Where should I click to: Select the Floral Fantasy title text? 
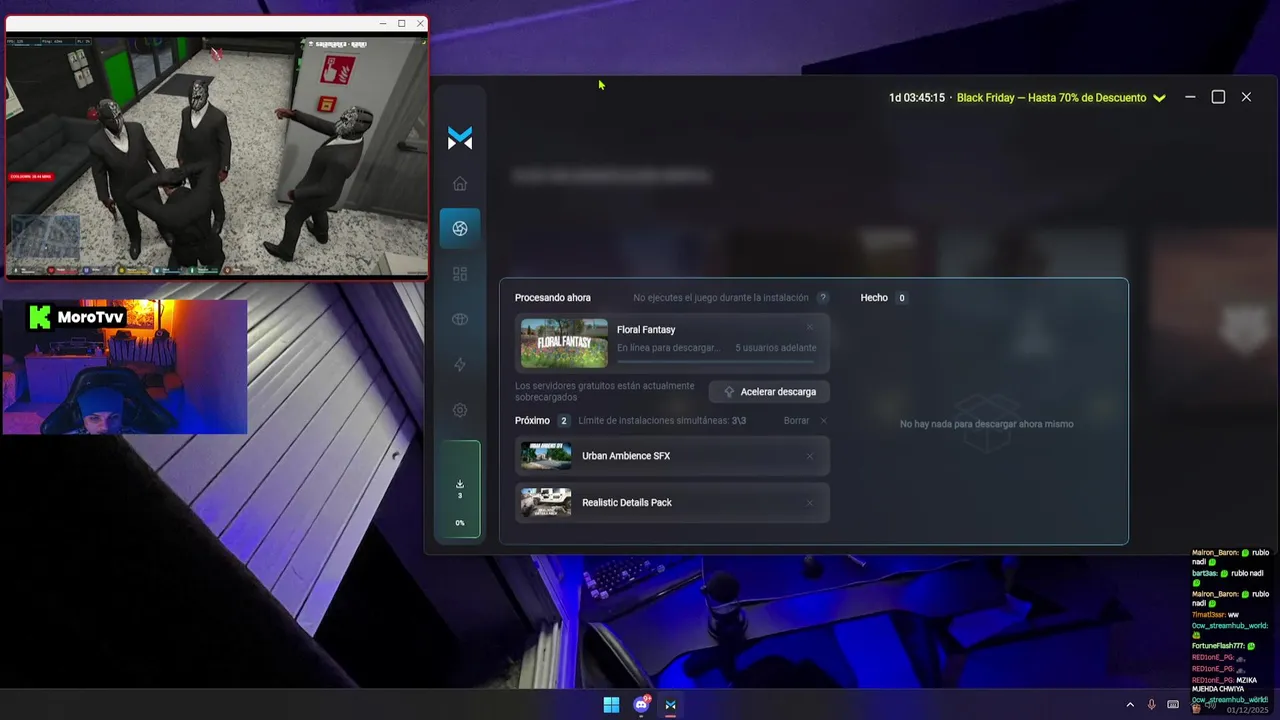pyautogui.click(x=646, y=330)
